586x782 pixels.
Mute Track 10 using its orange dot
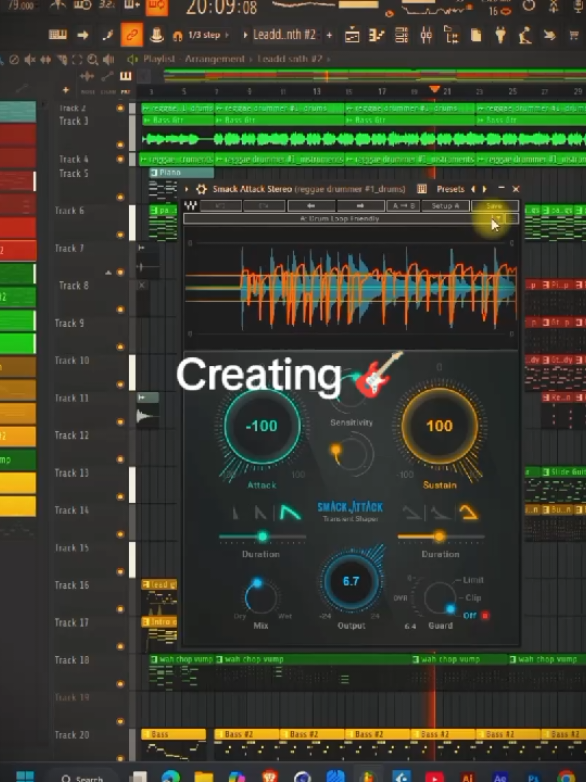pyautogui.click(x=120, y=384)
